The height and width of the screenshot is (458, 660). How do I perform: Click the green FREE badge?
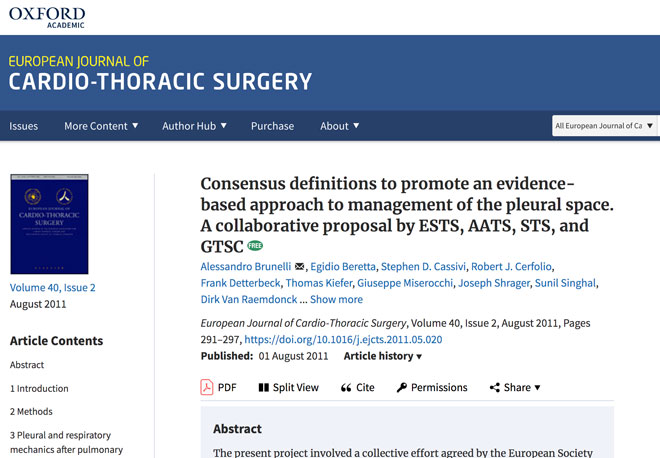point(255,245)
